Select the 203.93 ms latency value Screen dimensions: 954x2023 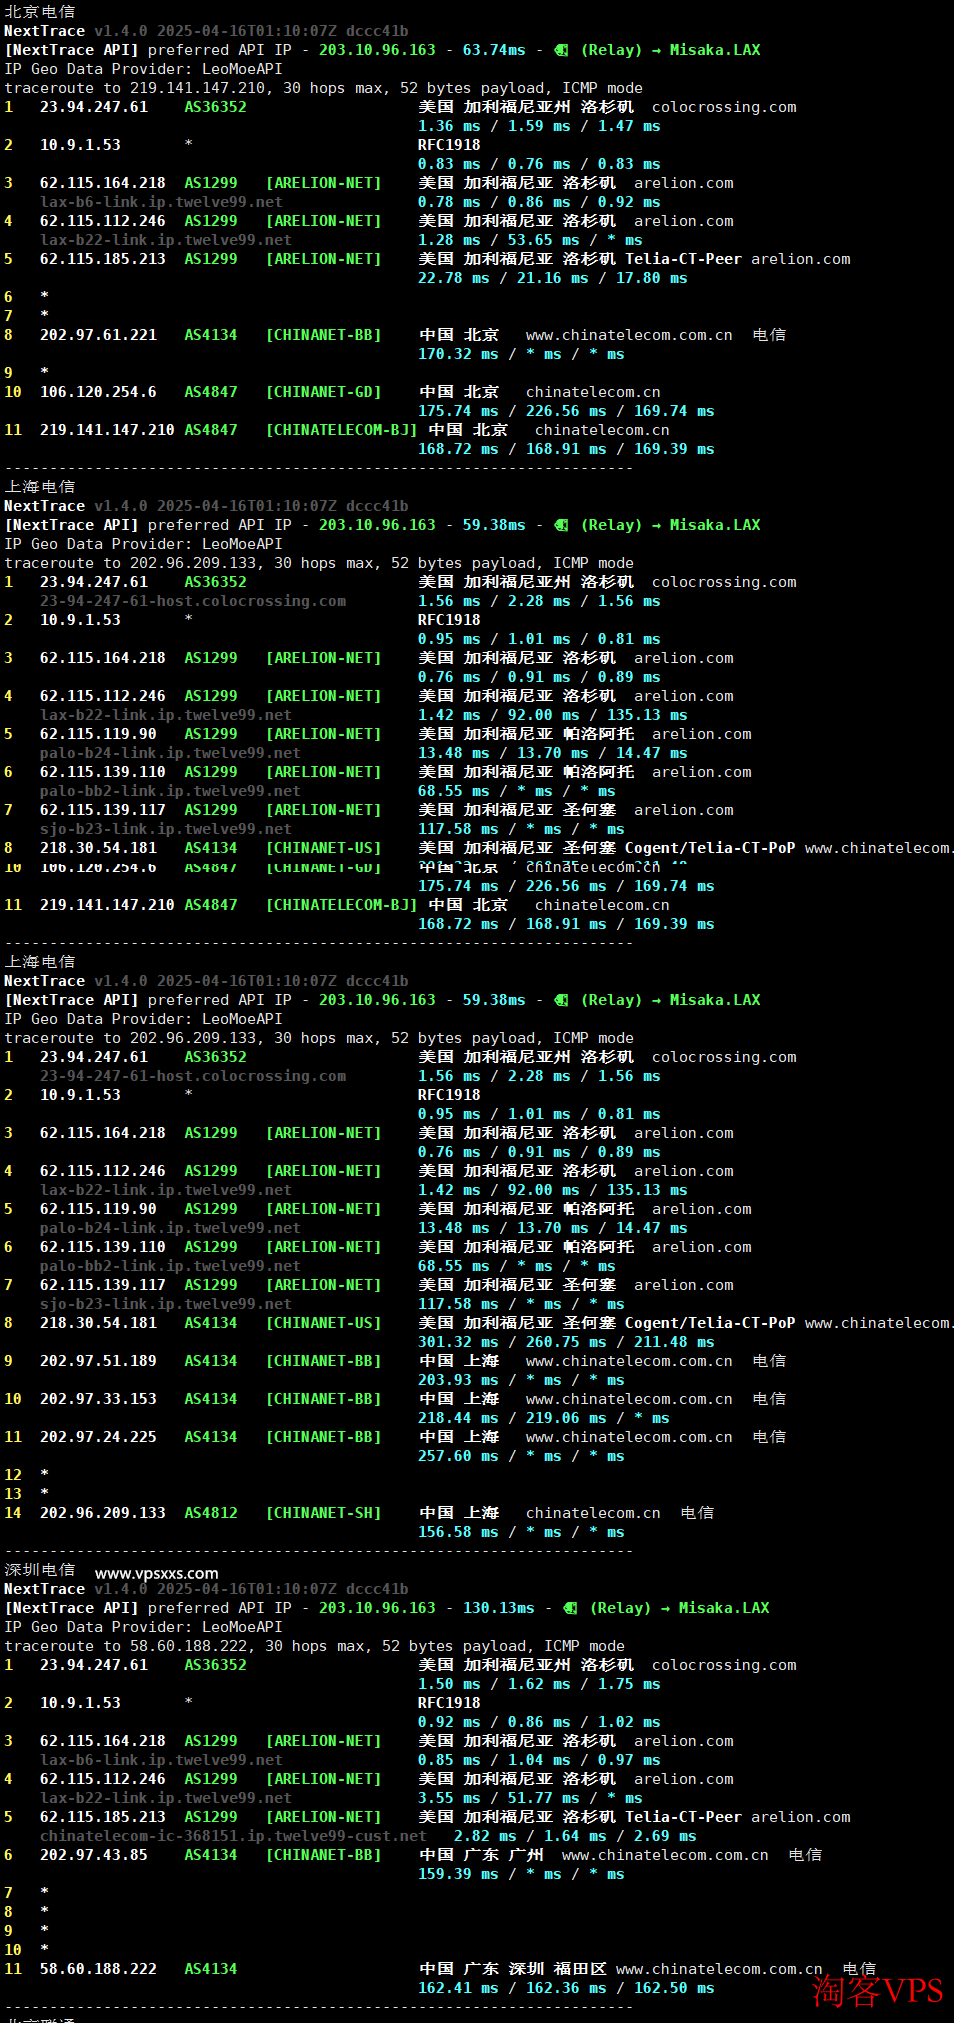pyautogui.click(x=458, y=1380)
